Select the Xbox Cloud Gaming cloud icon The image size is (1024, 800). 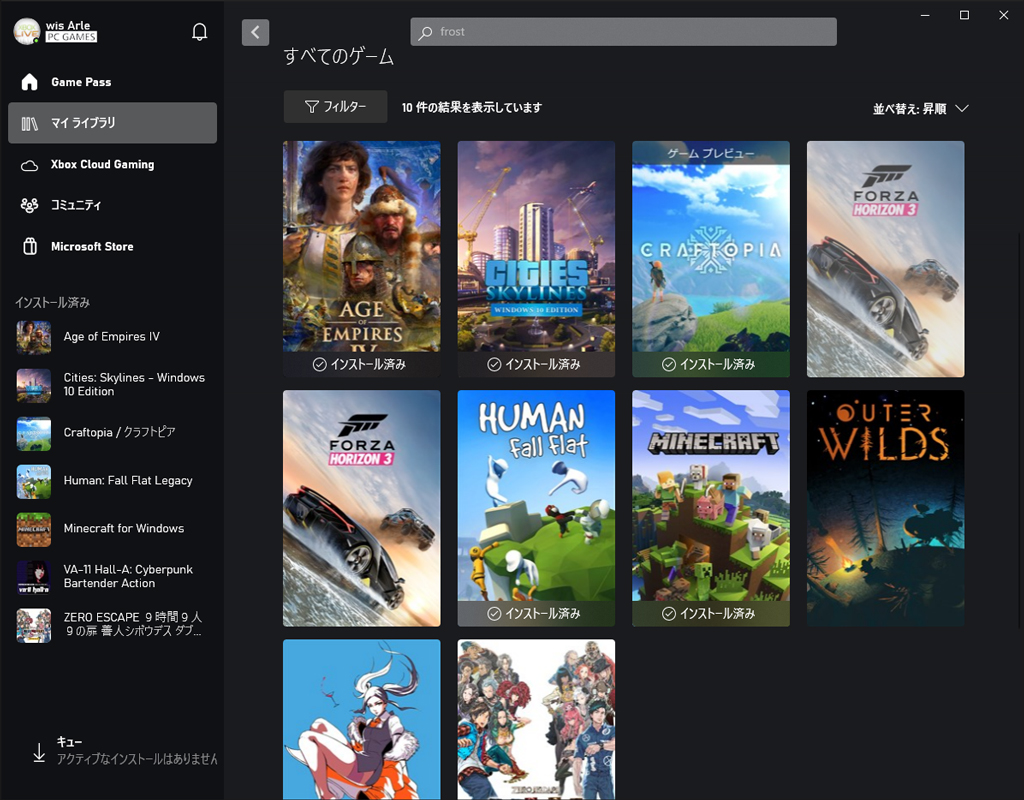(x=29, y=164)
